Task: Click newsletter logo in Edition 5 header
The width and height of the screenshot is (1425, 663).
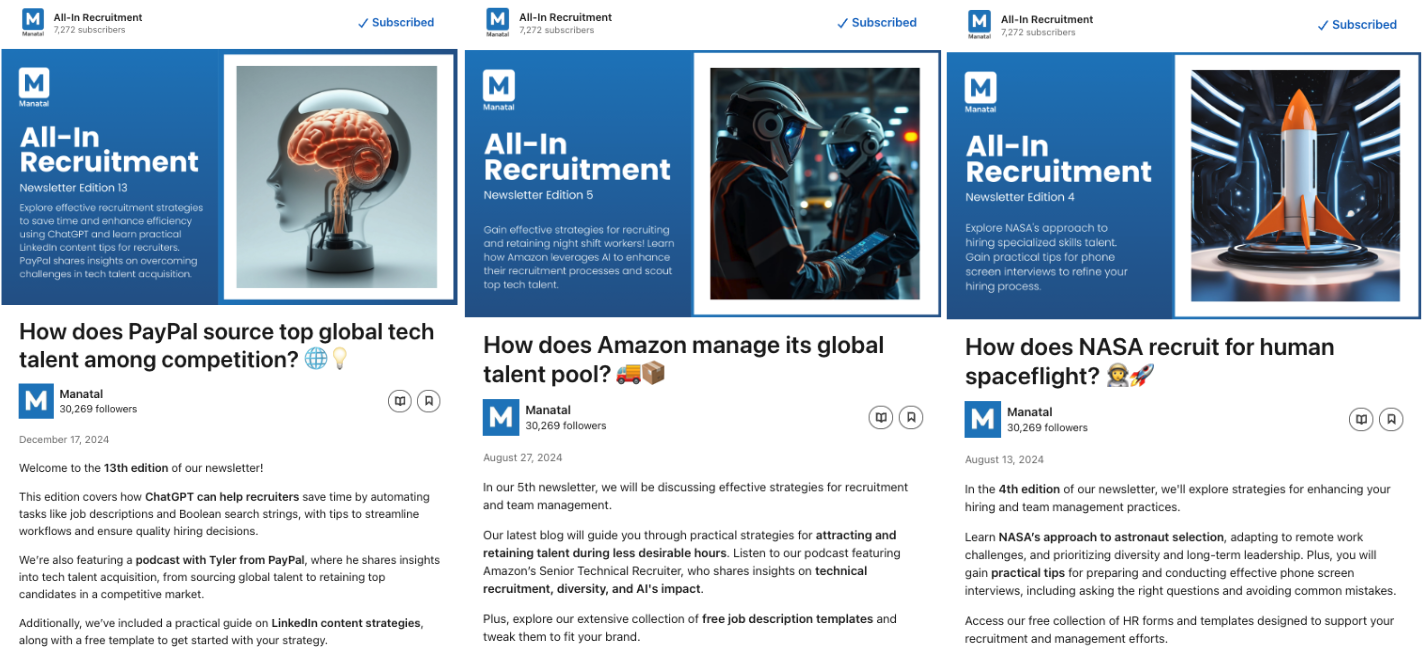Action: pyautogui.click(x=497, y=23)
